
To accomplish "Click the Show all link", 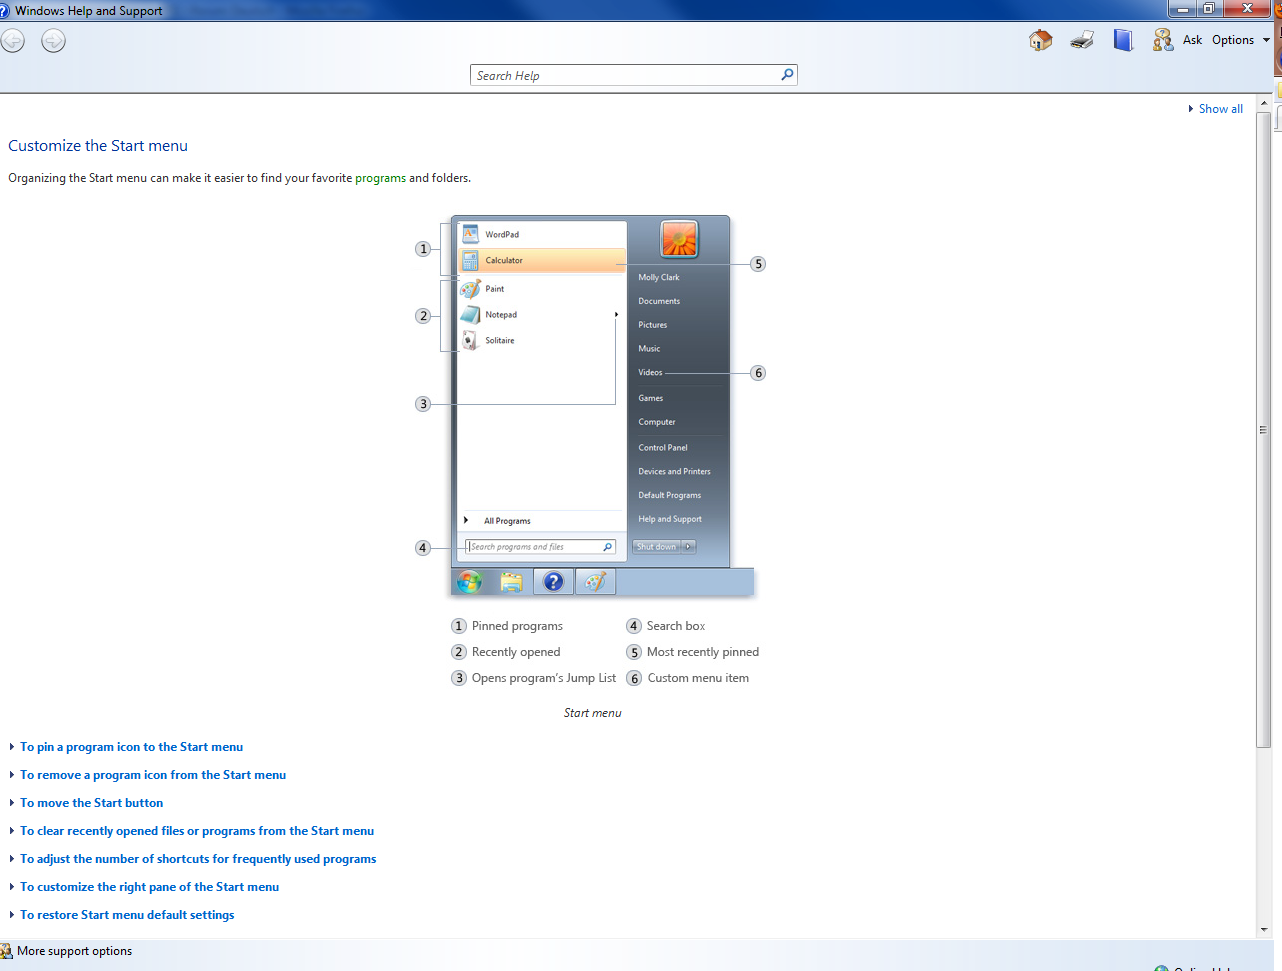I will (1220, 109).
